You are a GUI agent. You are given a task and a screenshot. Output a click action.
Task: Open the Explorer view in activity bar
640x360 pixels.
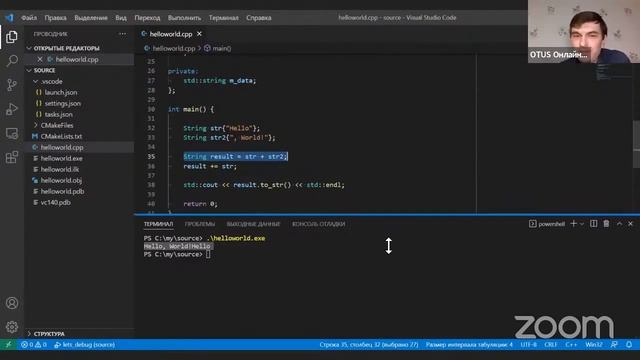point(12,37)
